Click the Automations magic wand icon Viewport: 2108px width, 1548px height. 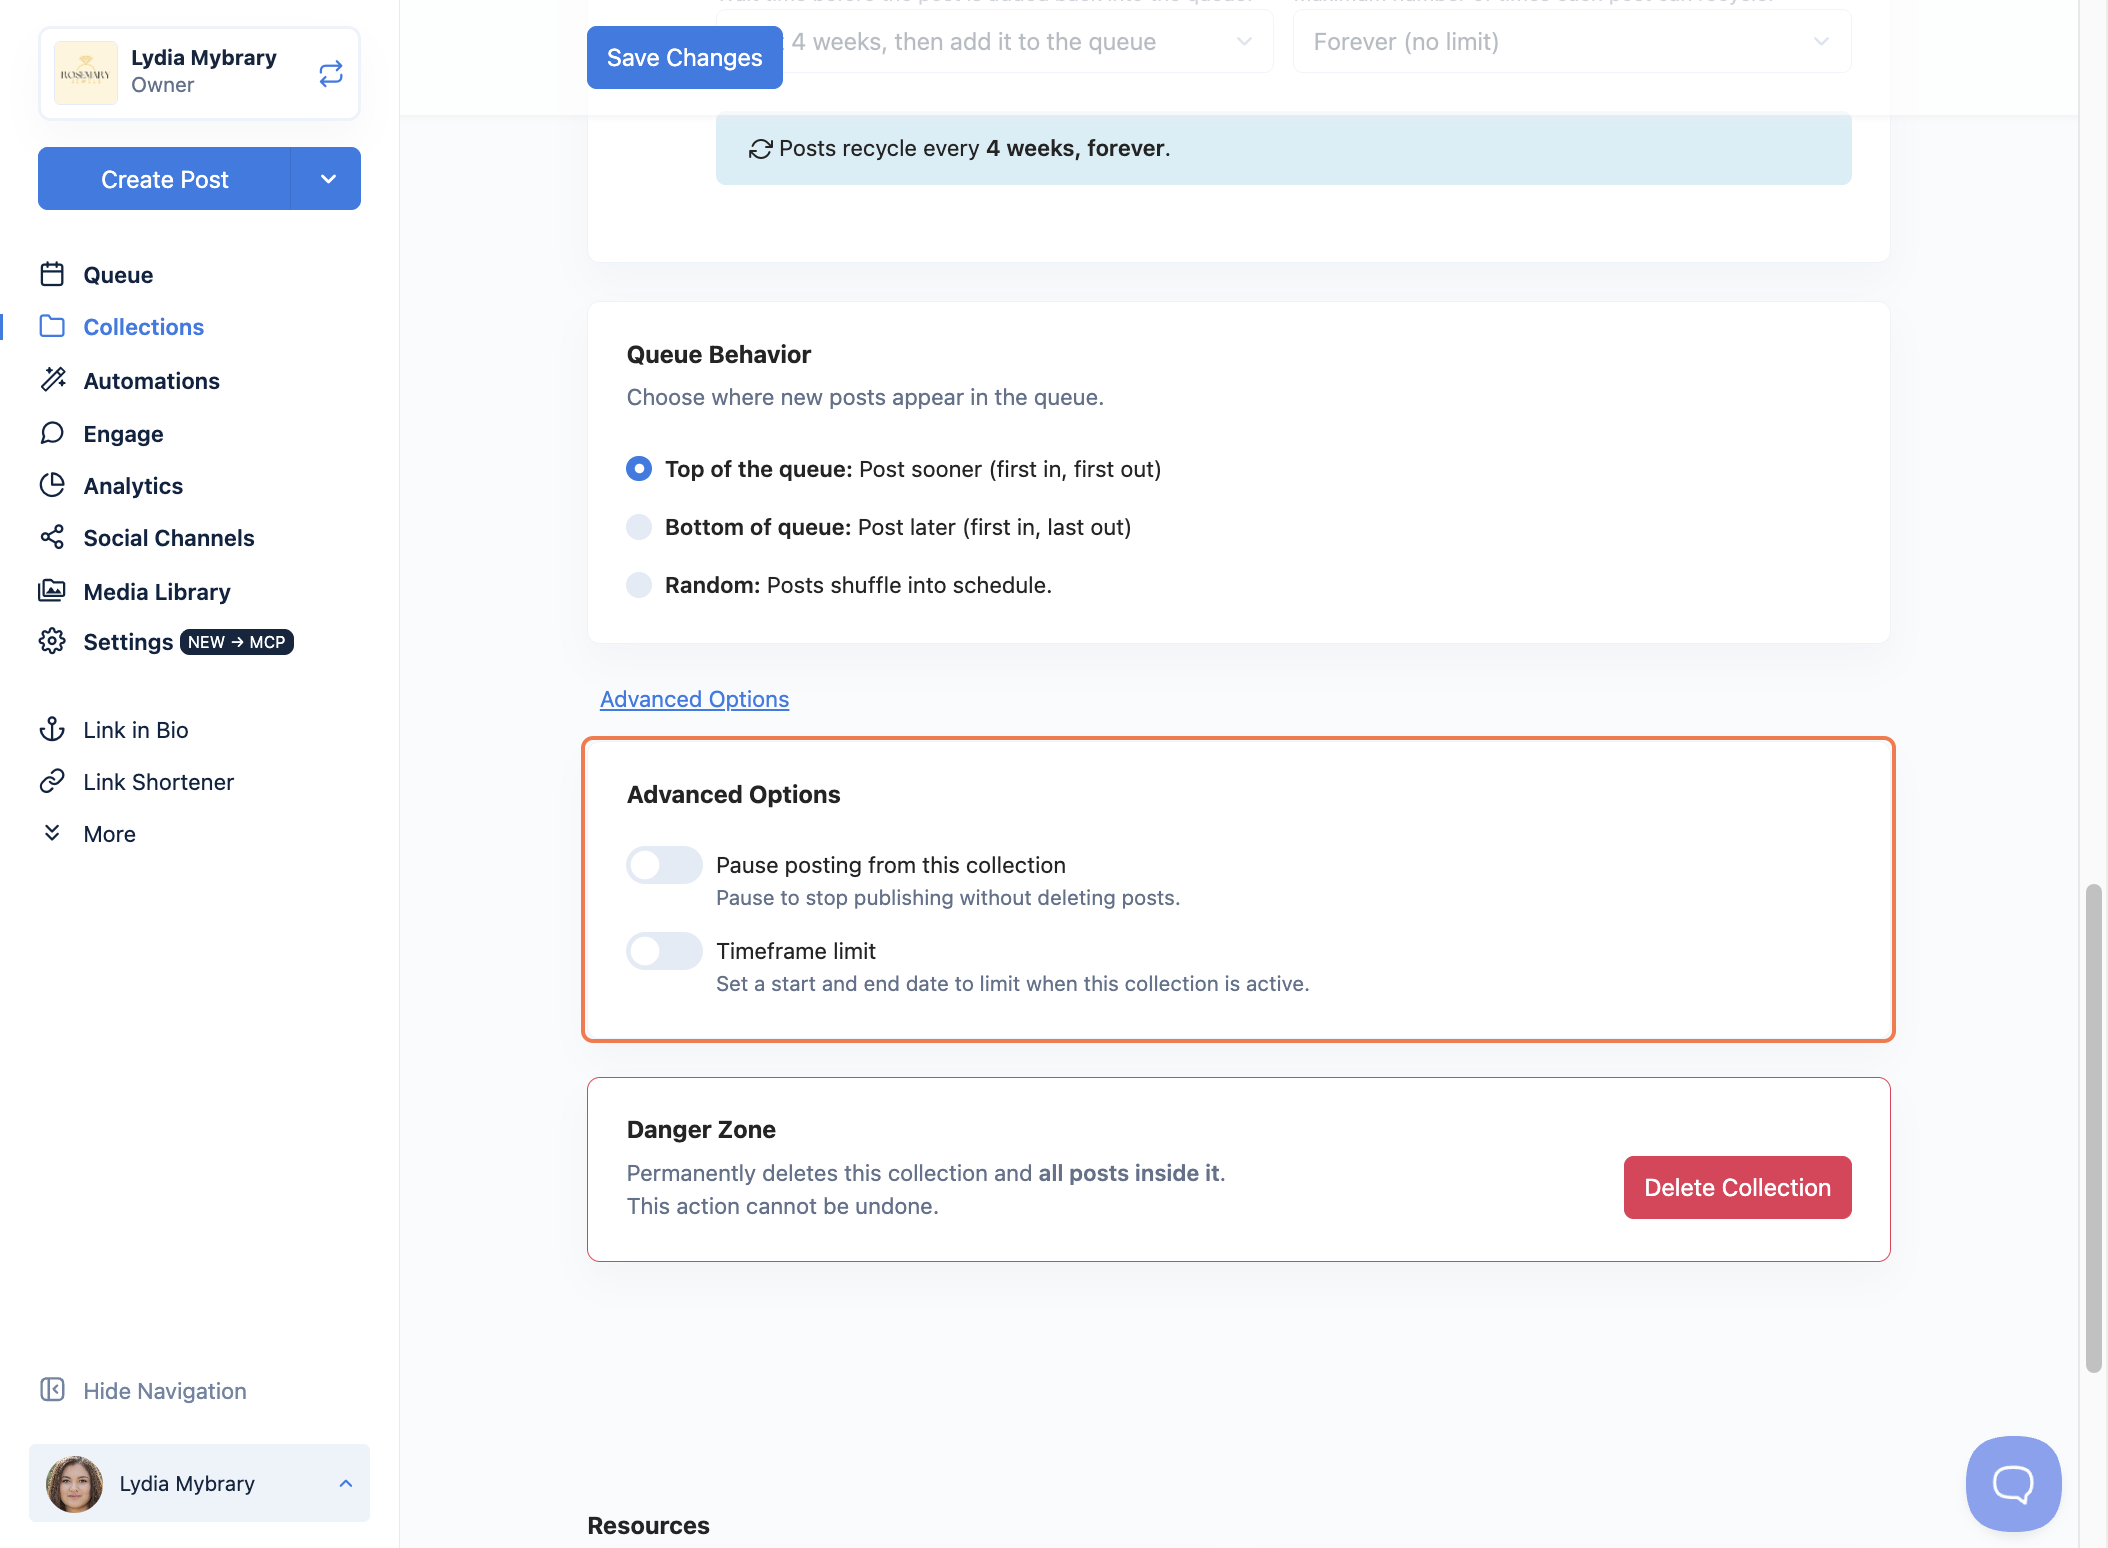(x=52, y=379)
